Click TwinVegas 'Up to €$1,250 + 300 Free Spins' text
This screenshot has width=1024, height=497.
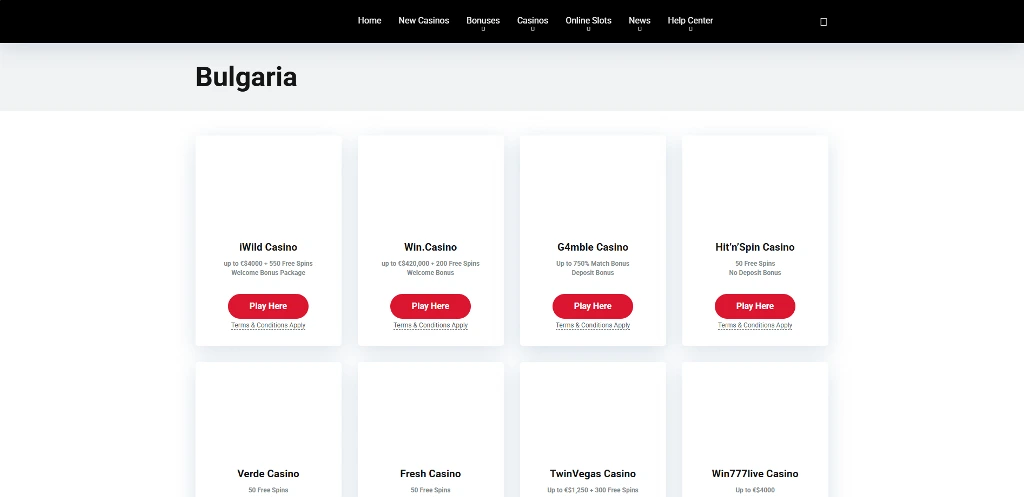[x=592, y=490]
